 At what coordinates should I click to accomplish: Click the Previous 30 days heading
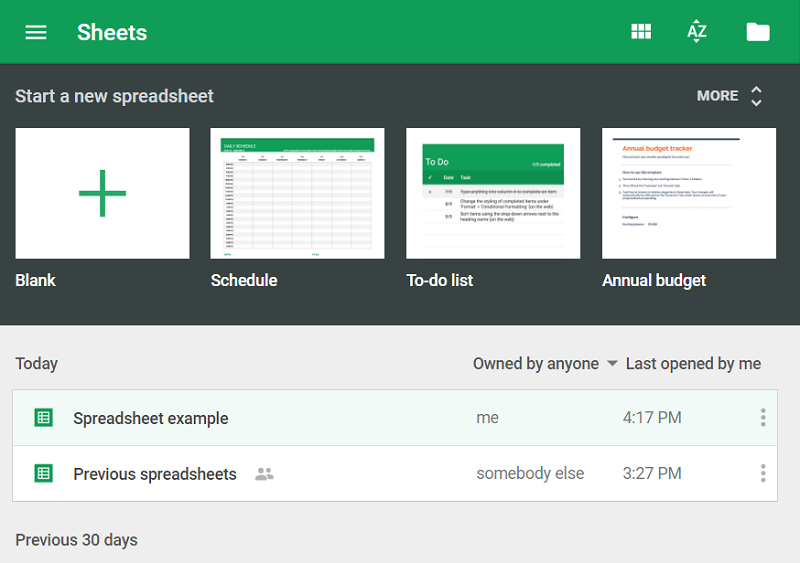pos(76,540)
